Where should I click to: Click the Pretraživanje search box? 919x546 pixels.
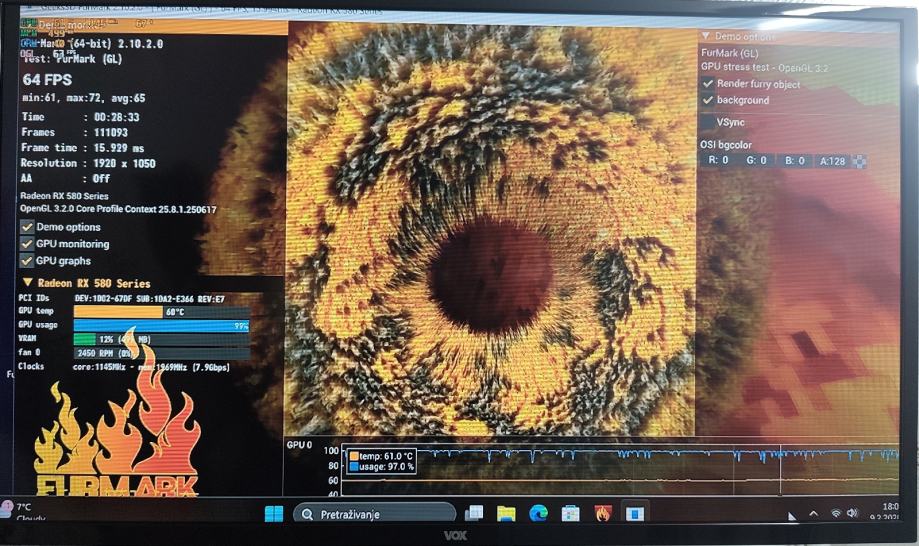point(375,514)
